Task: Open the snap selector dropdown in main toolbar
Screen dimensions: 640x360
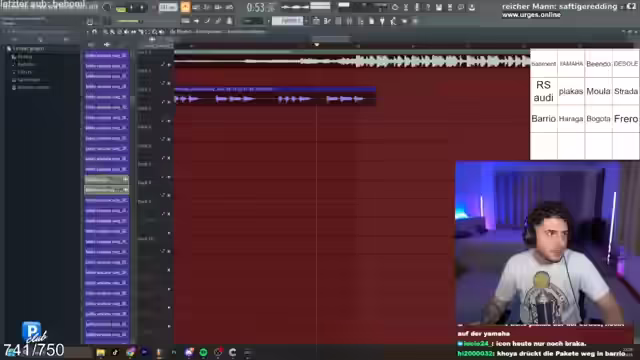Action: click(252, 20)
